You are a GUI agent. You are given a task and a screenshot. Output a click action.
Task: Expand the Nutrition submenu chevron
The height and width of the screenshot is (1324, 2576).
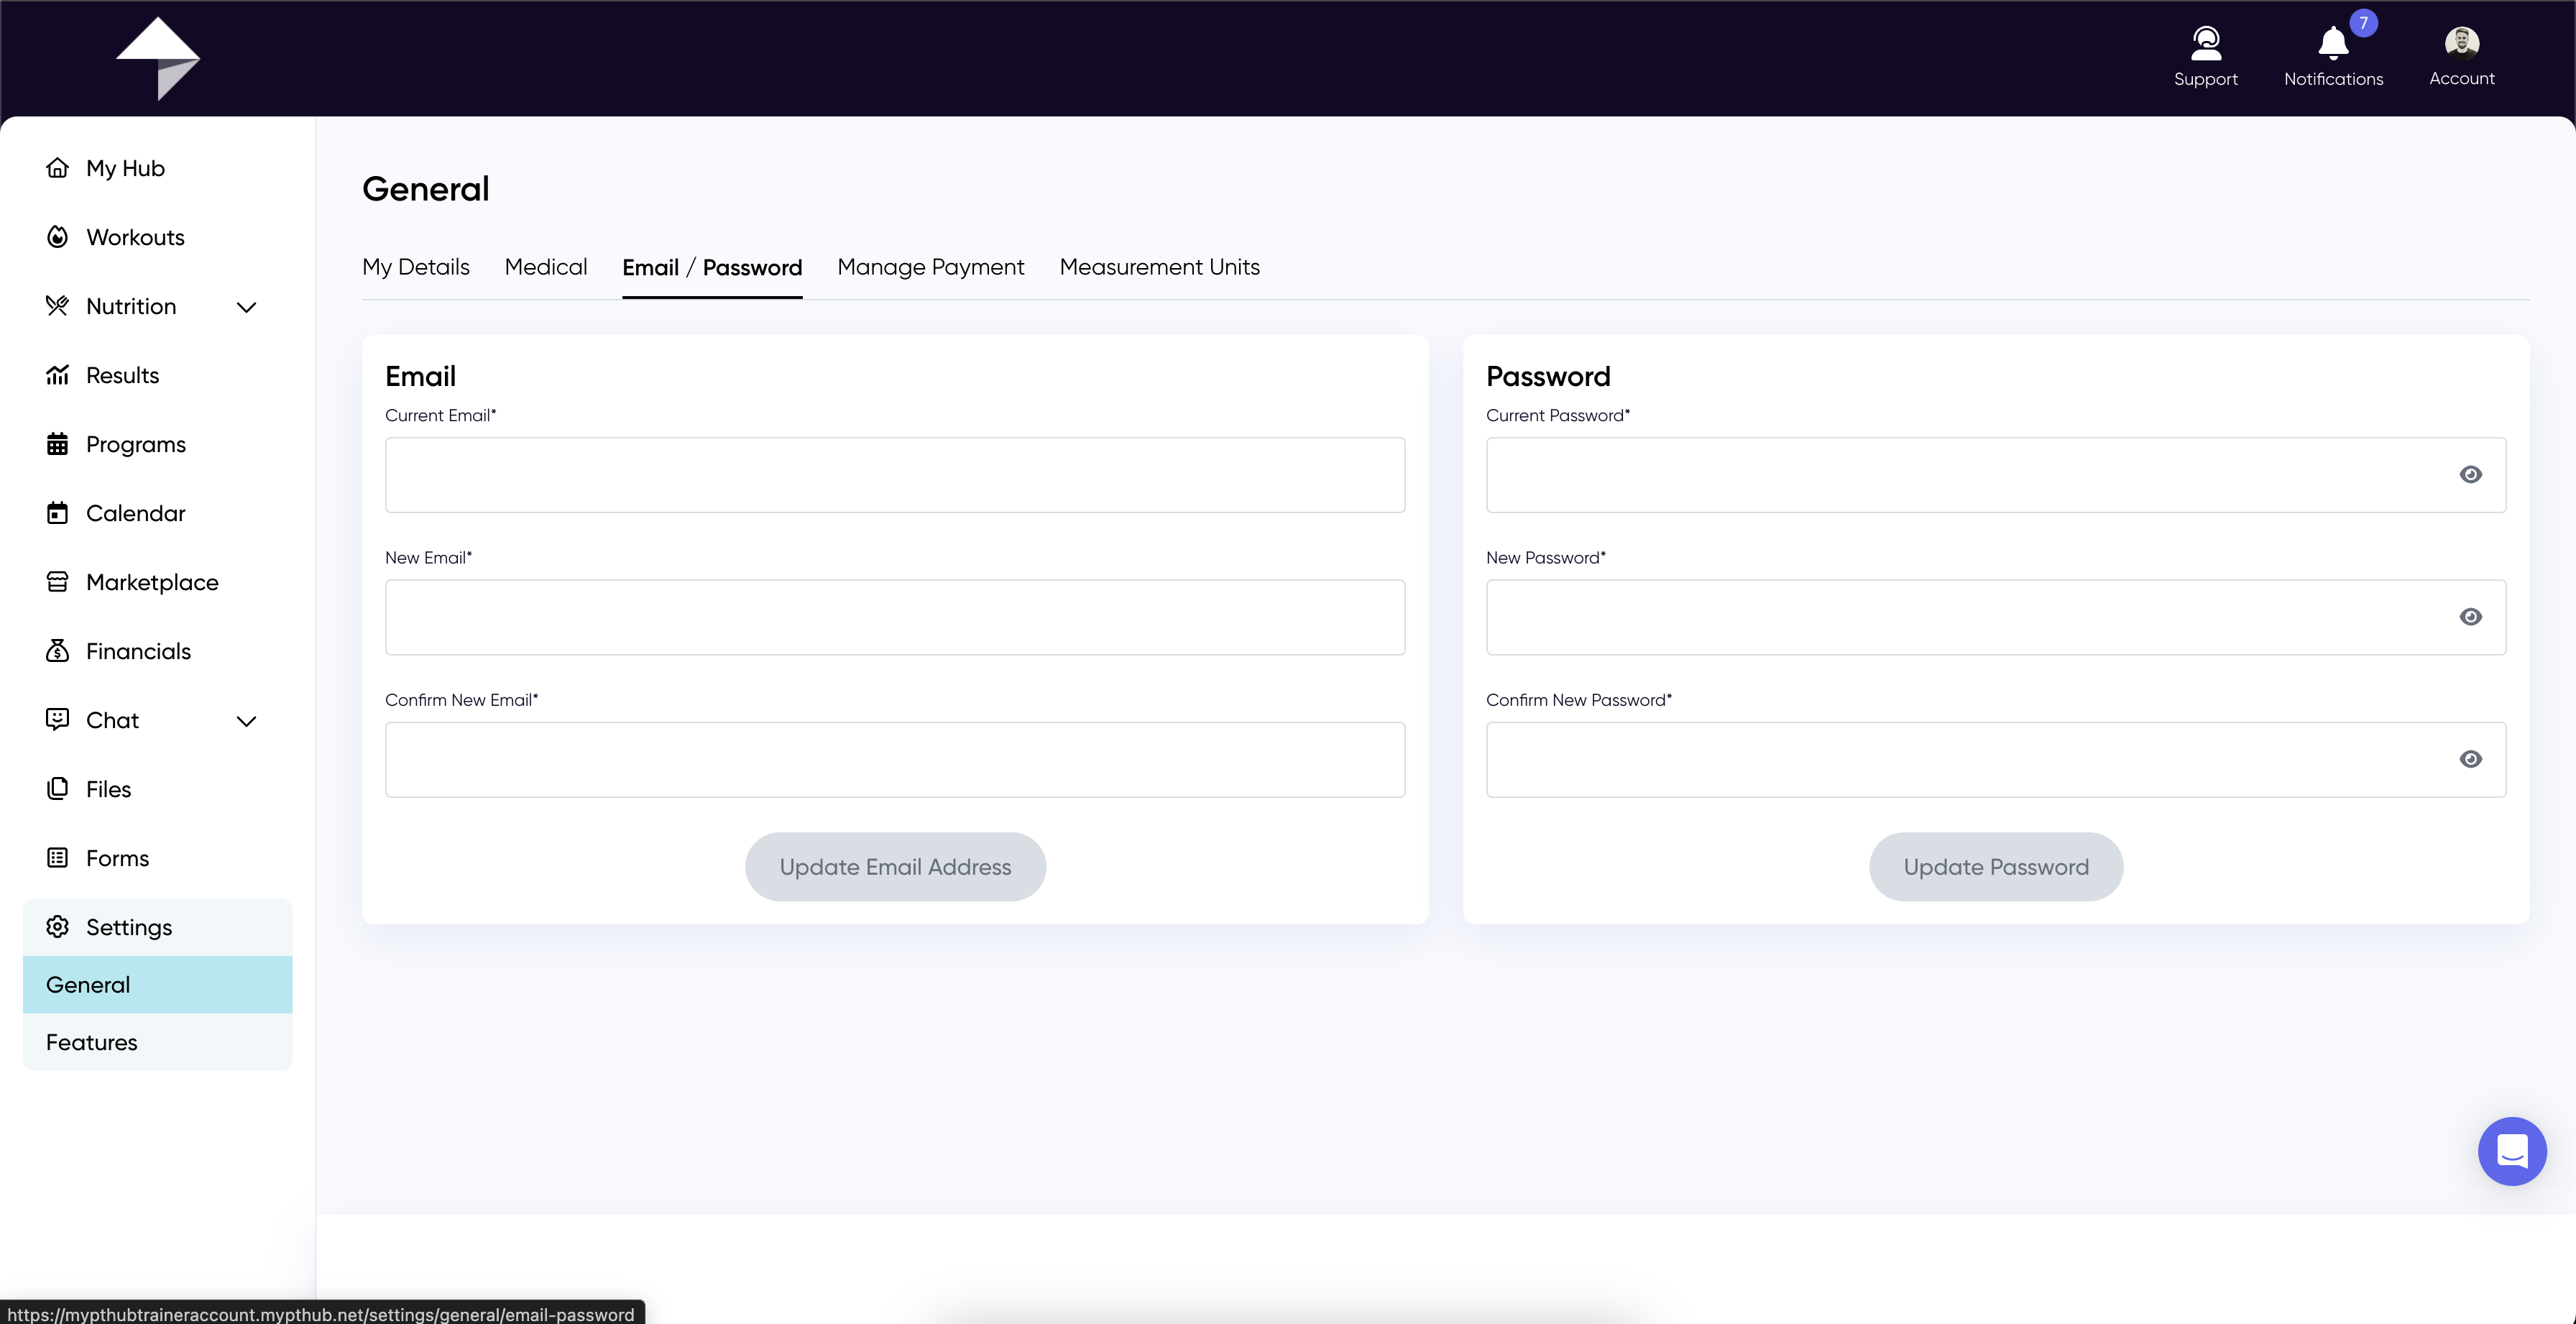pos(246,306)
